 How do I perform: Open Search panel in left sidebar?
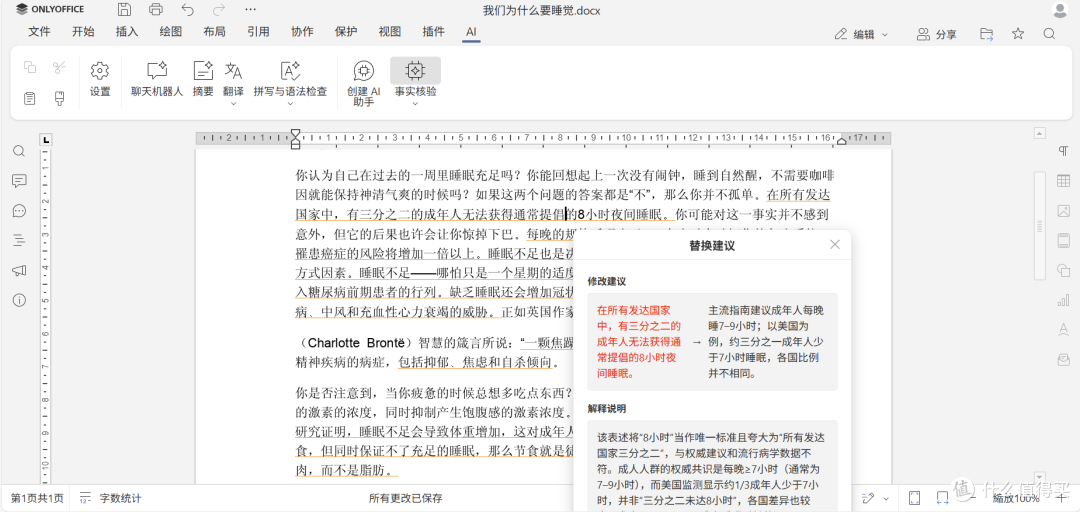click(x=19, y=151)
